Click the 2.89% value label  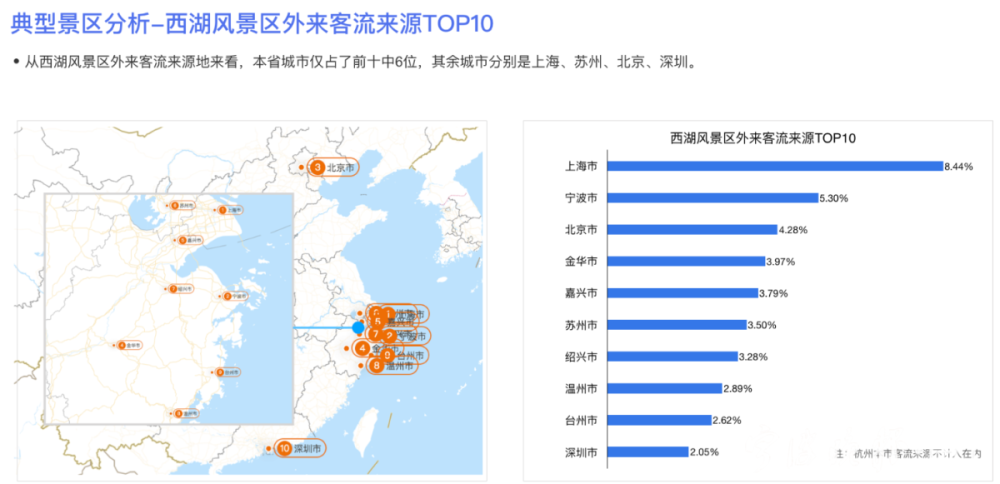(x=738, y=388)
